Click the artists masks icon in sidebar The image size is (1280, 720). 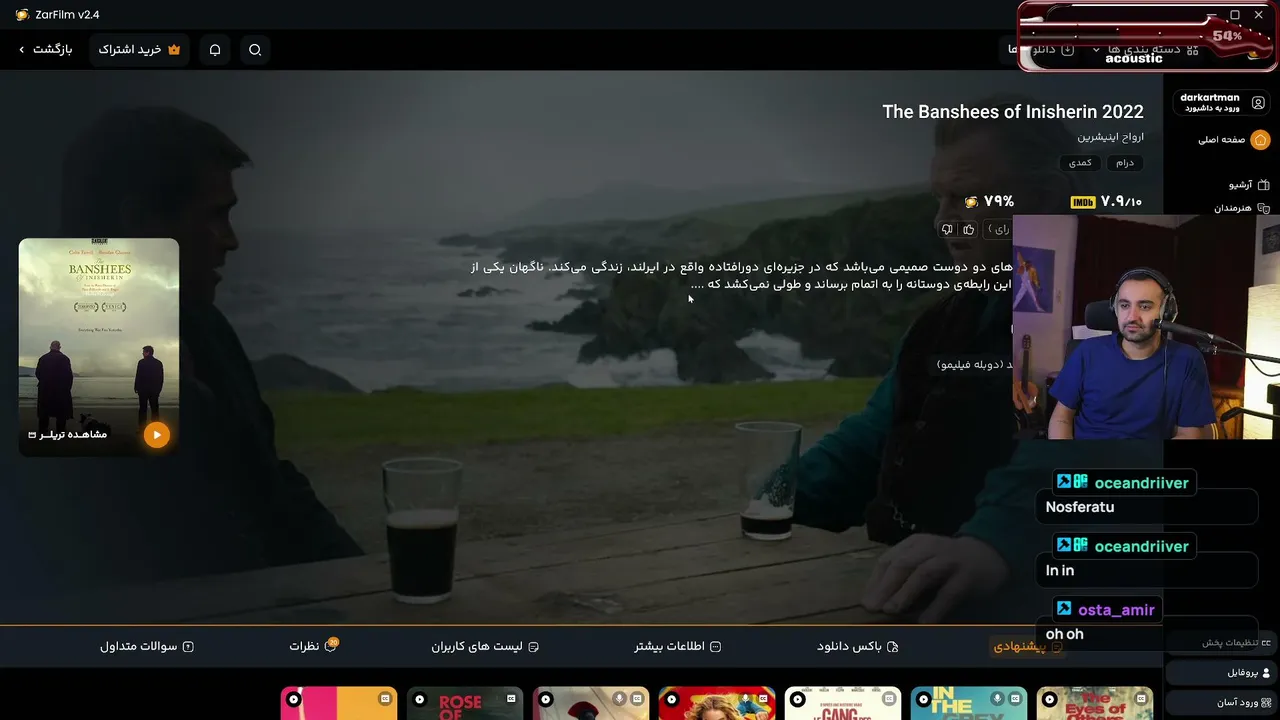(x=1263, y=208)
